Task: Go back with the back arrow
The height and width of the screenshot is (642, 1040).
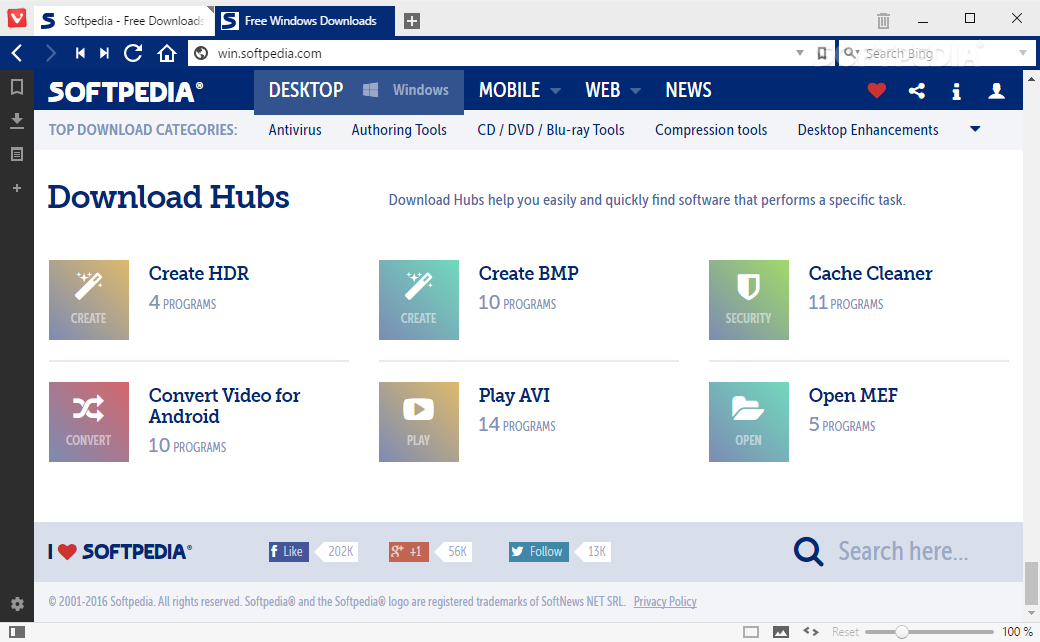Action: click(x=17, y=53)
